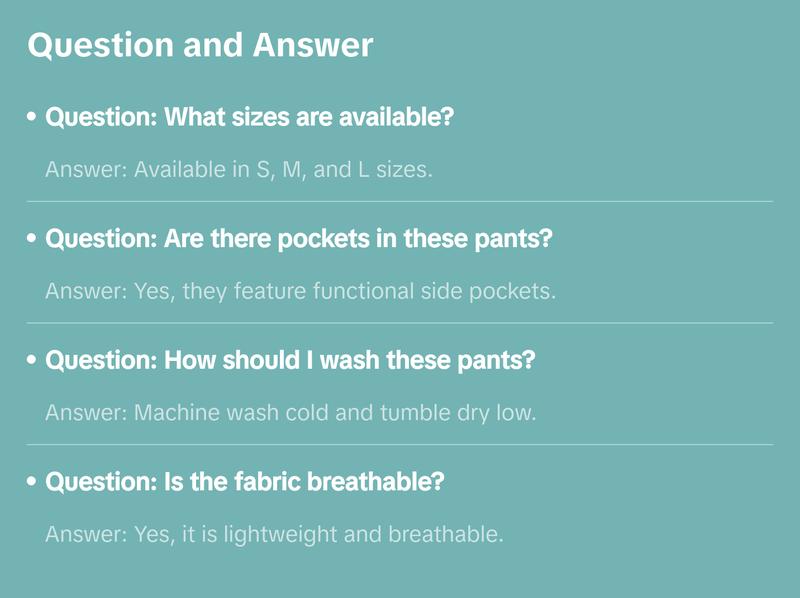Screen dimensions: 800x598
Task: Click the divider line below the washing answer
Action: coord(400,444)
